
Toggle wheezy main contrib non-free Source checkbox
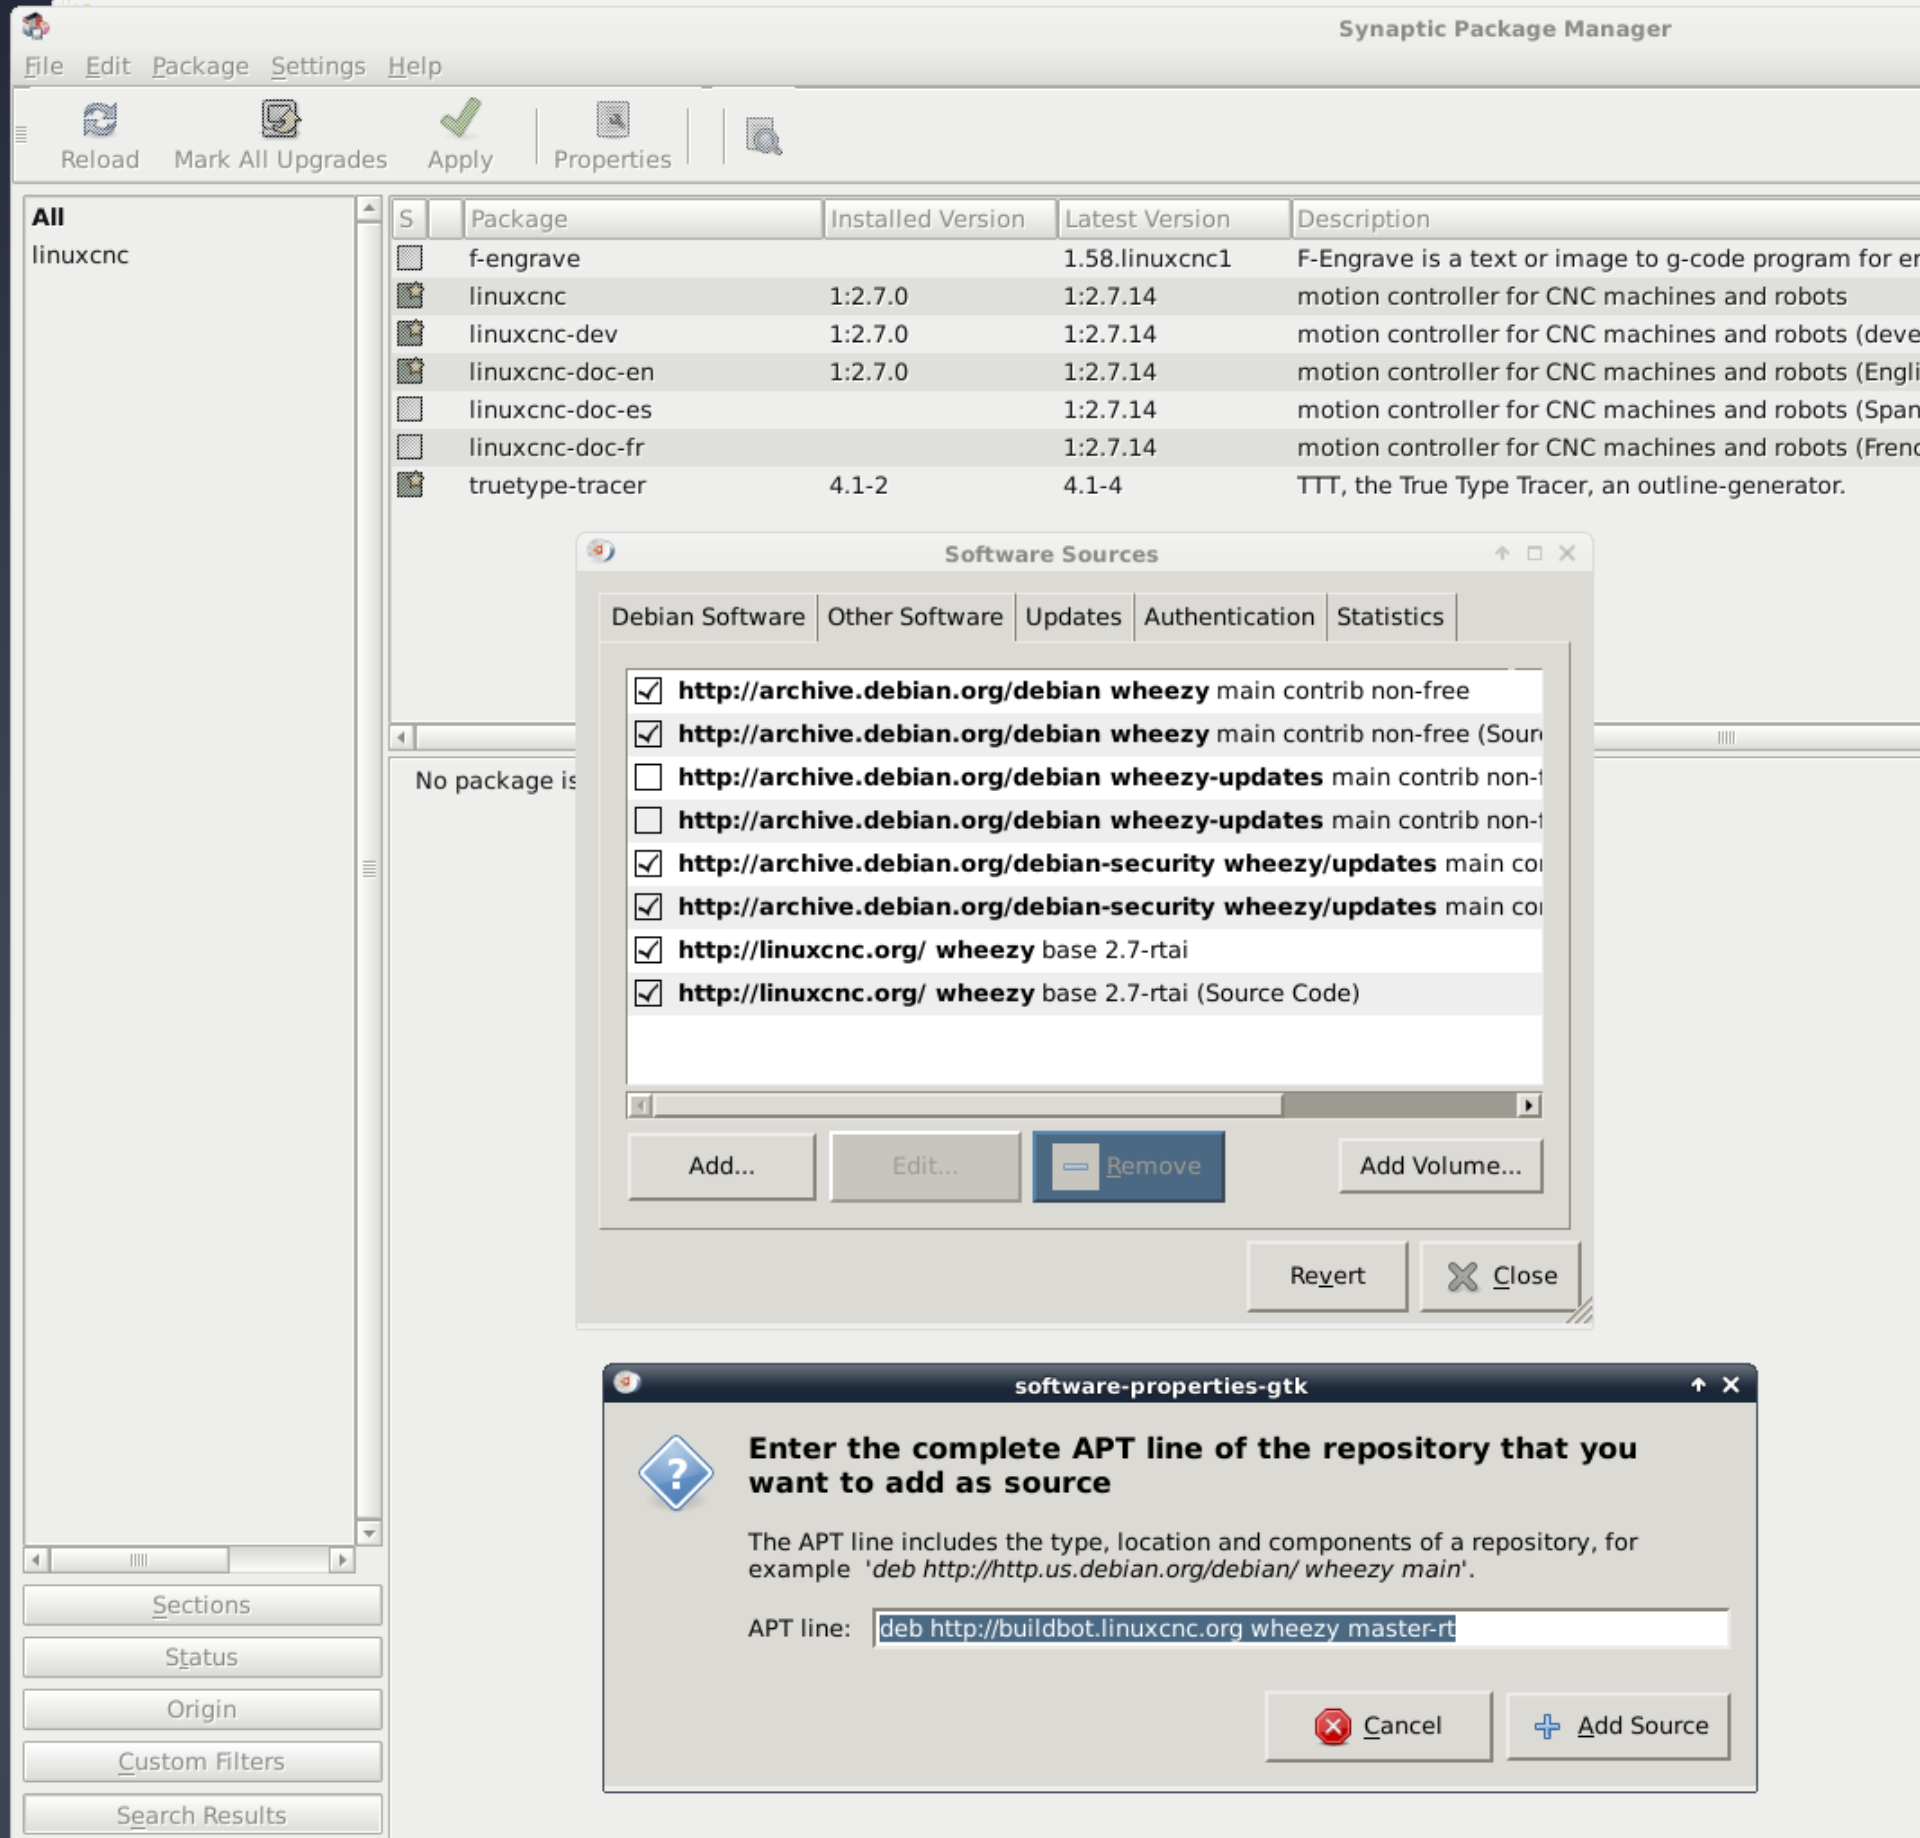pos(648,733)
